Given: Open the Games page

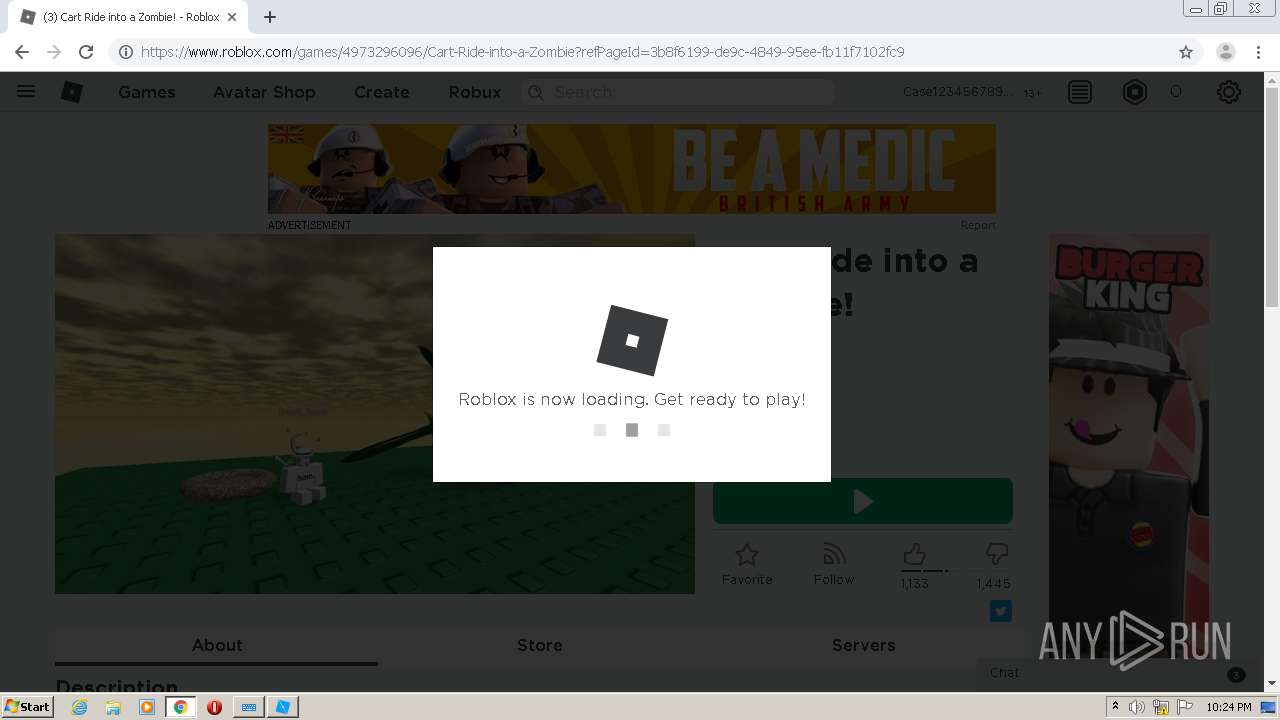Looking at the screenshot, I should click(147, 92).
